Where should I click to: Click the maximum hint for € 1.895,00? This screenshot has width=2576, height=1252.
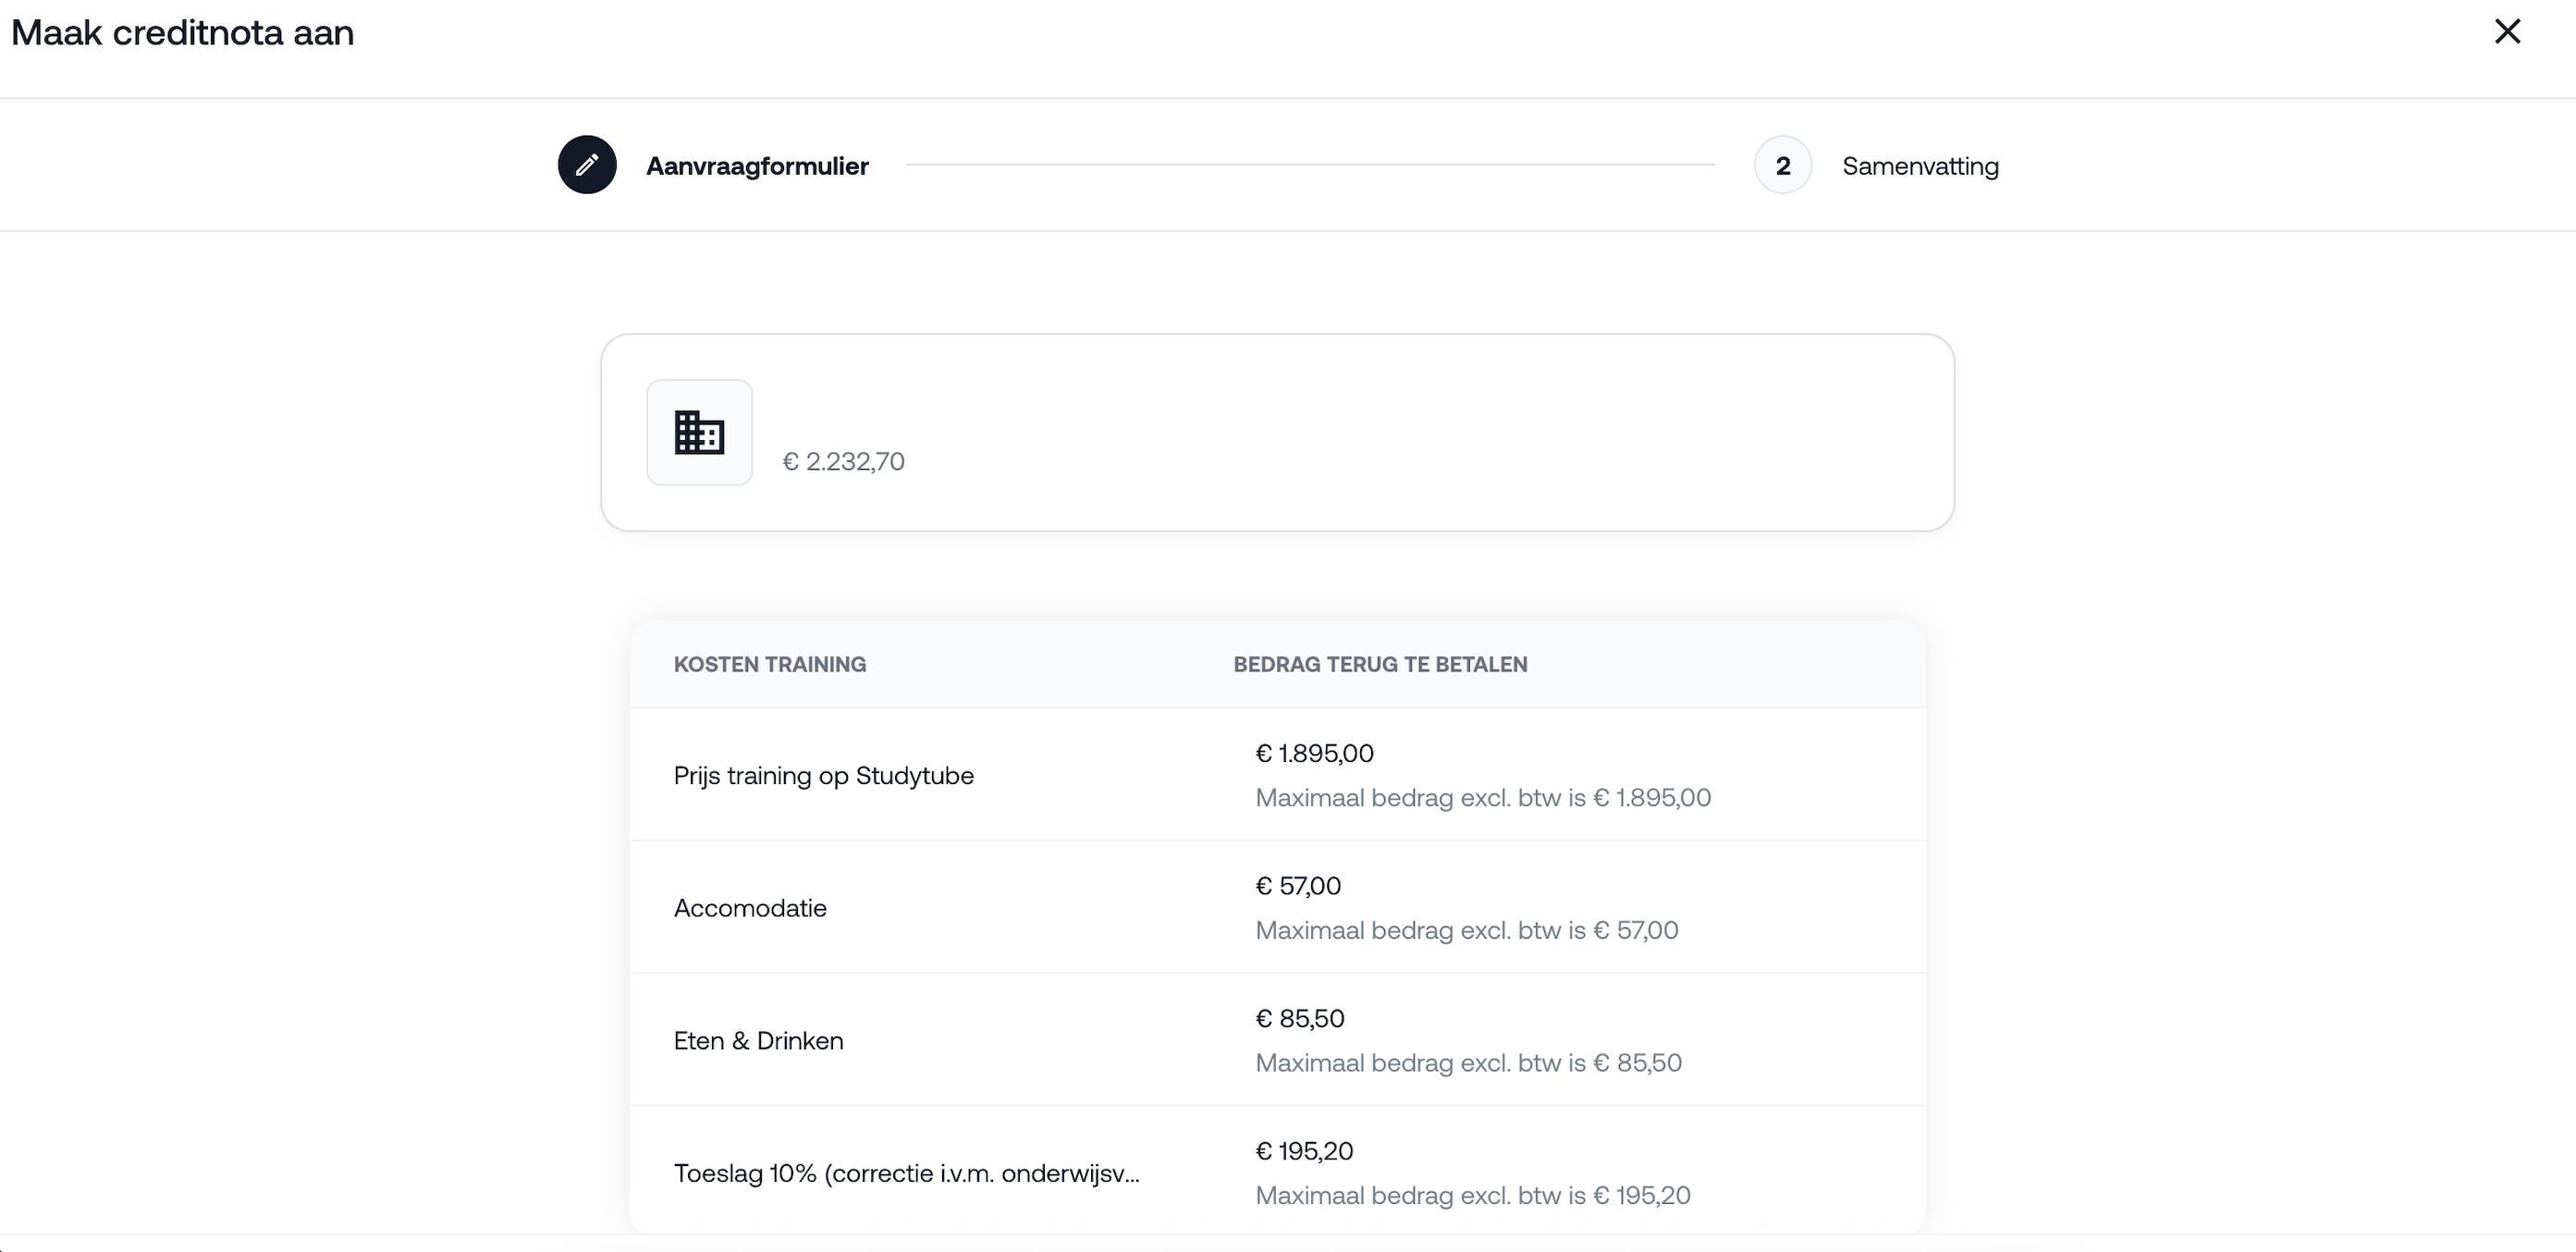click(x=1483, y=798)
